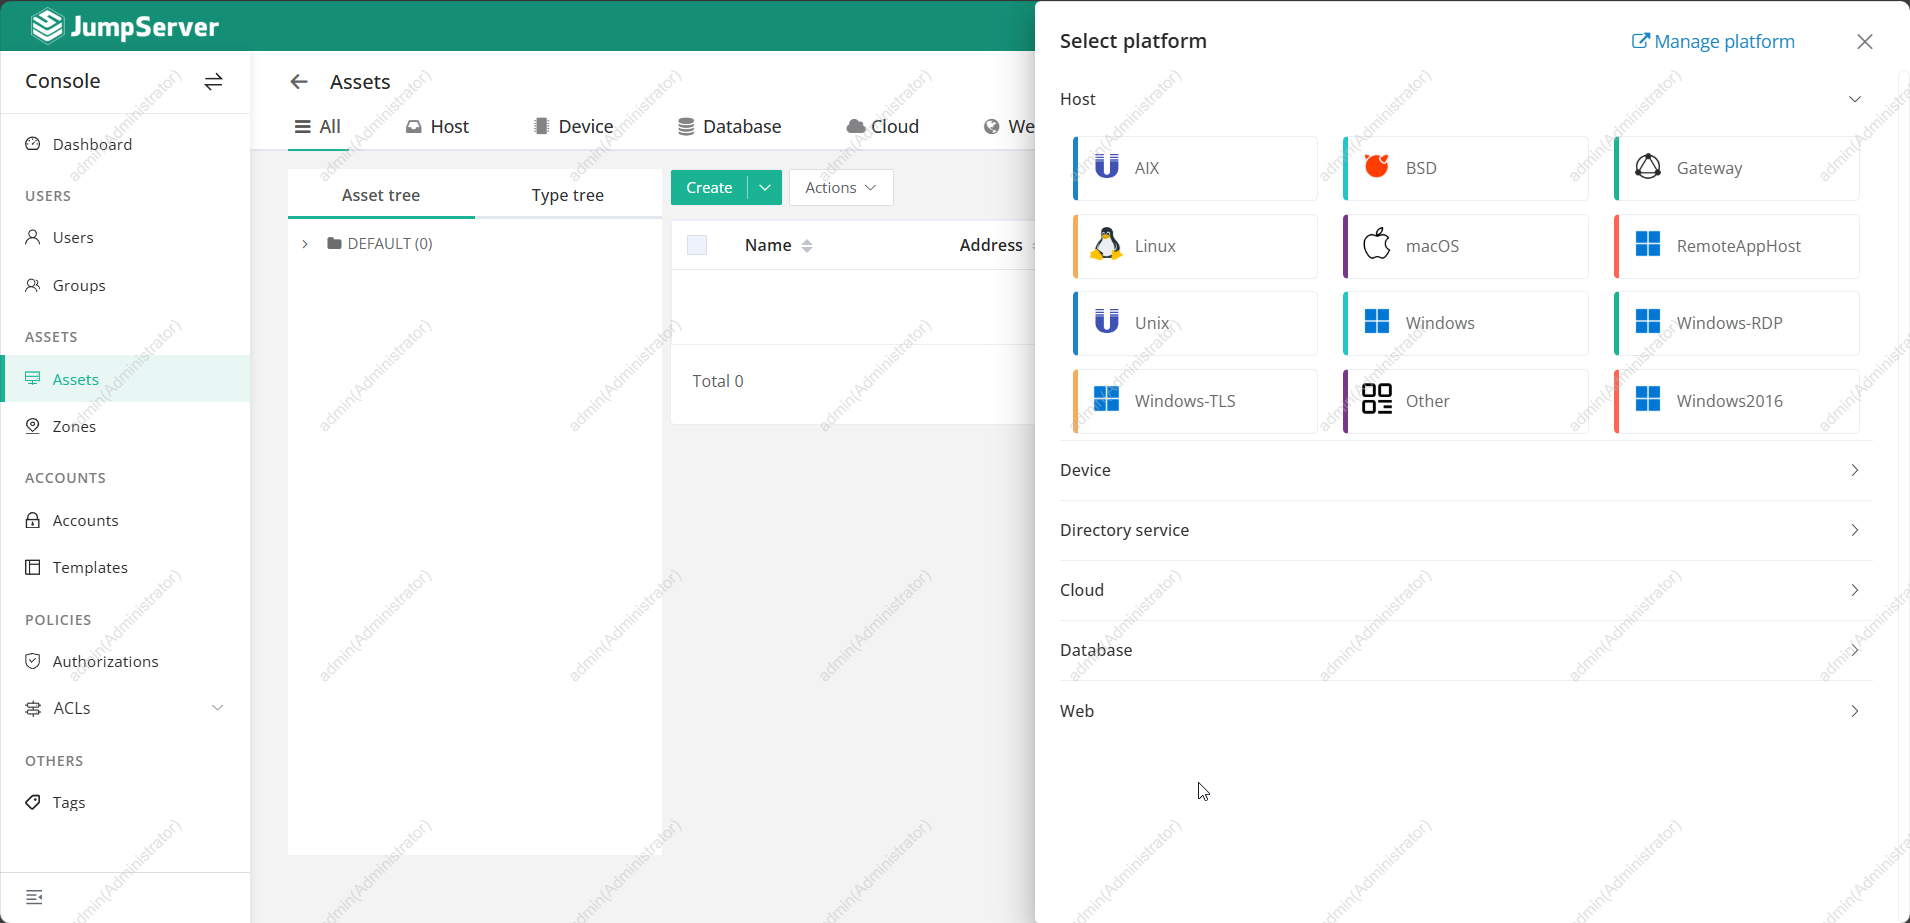Open the Manage platform link
The width and height of the screenshot is (1910, 923).
[1713, 42]
